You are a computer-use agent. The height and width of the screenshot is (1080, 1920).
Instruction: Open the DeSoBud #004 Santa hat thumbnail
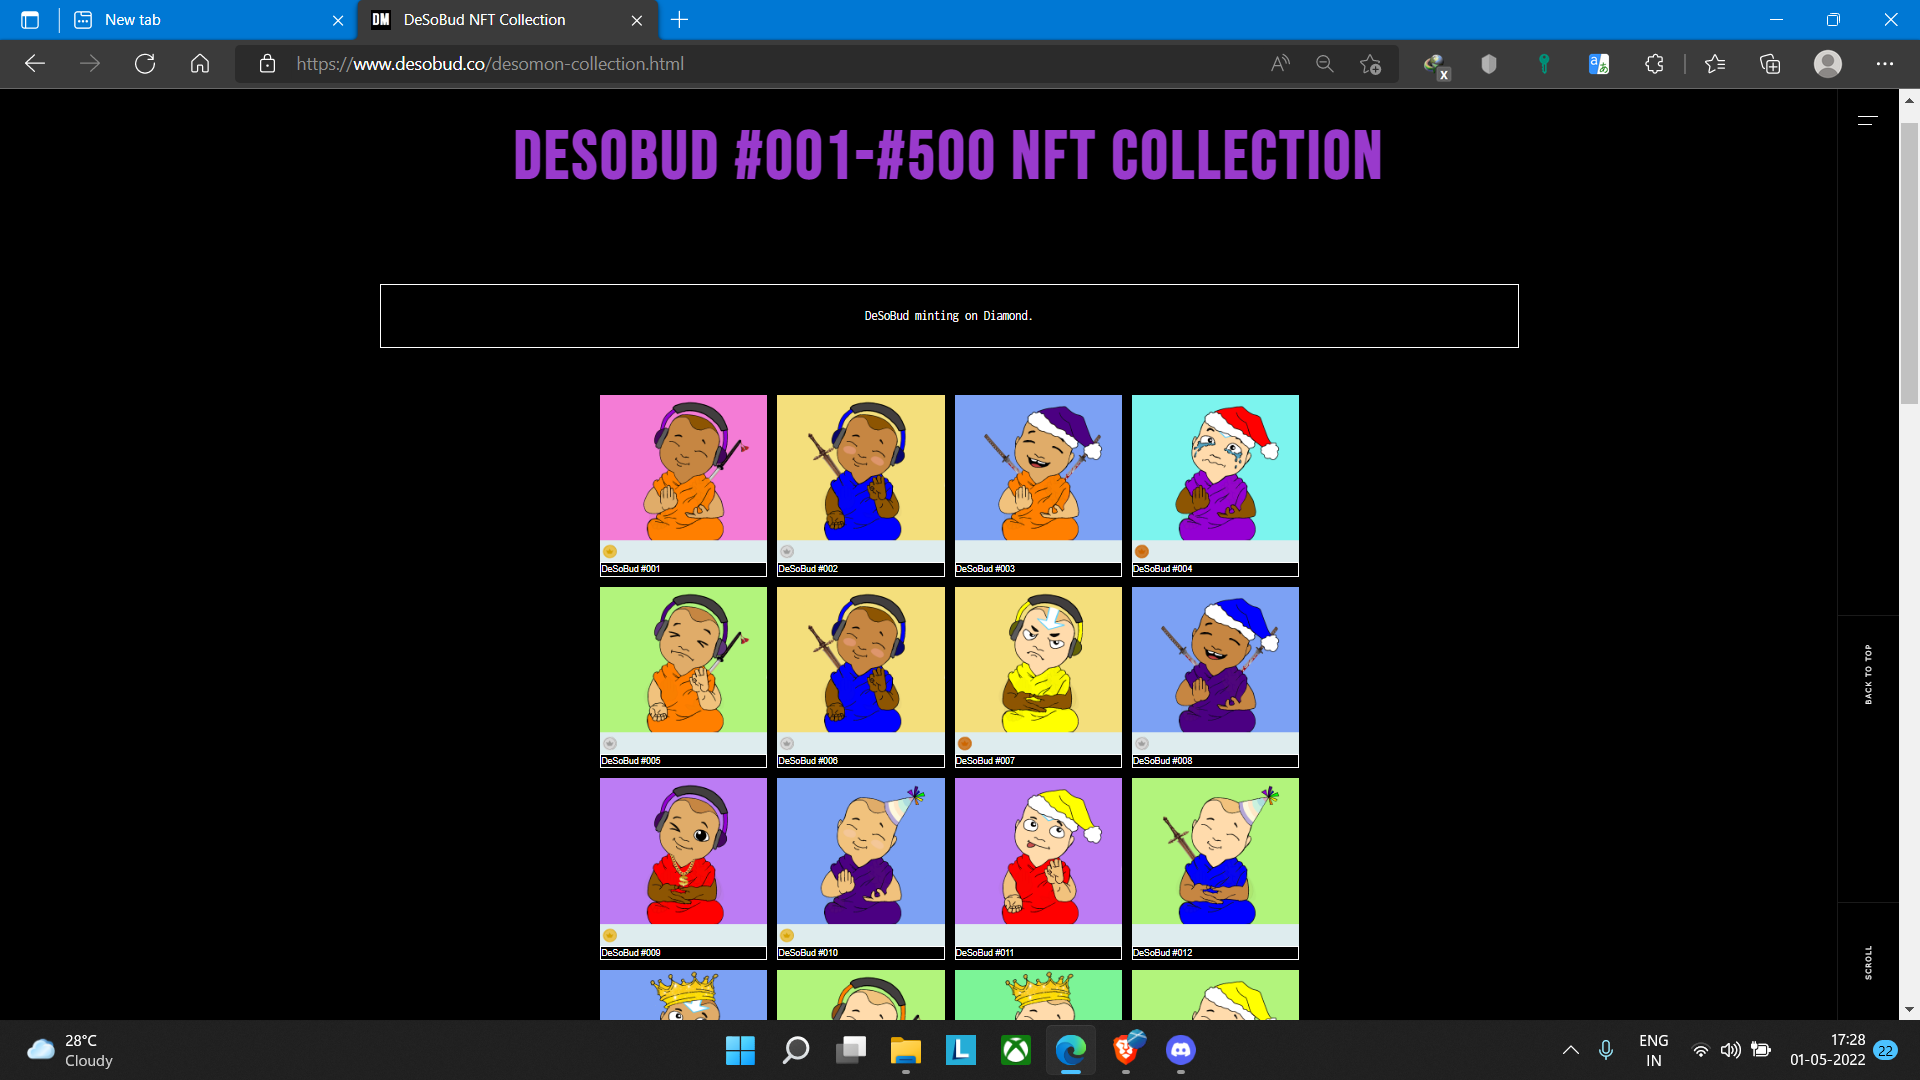(1215, 468)
